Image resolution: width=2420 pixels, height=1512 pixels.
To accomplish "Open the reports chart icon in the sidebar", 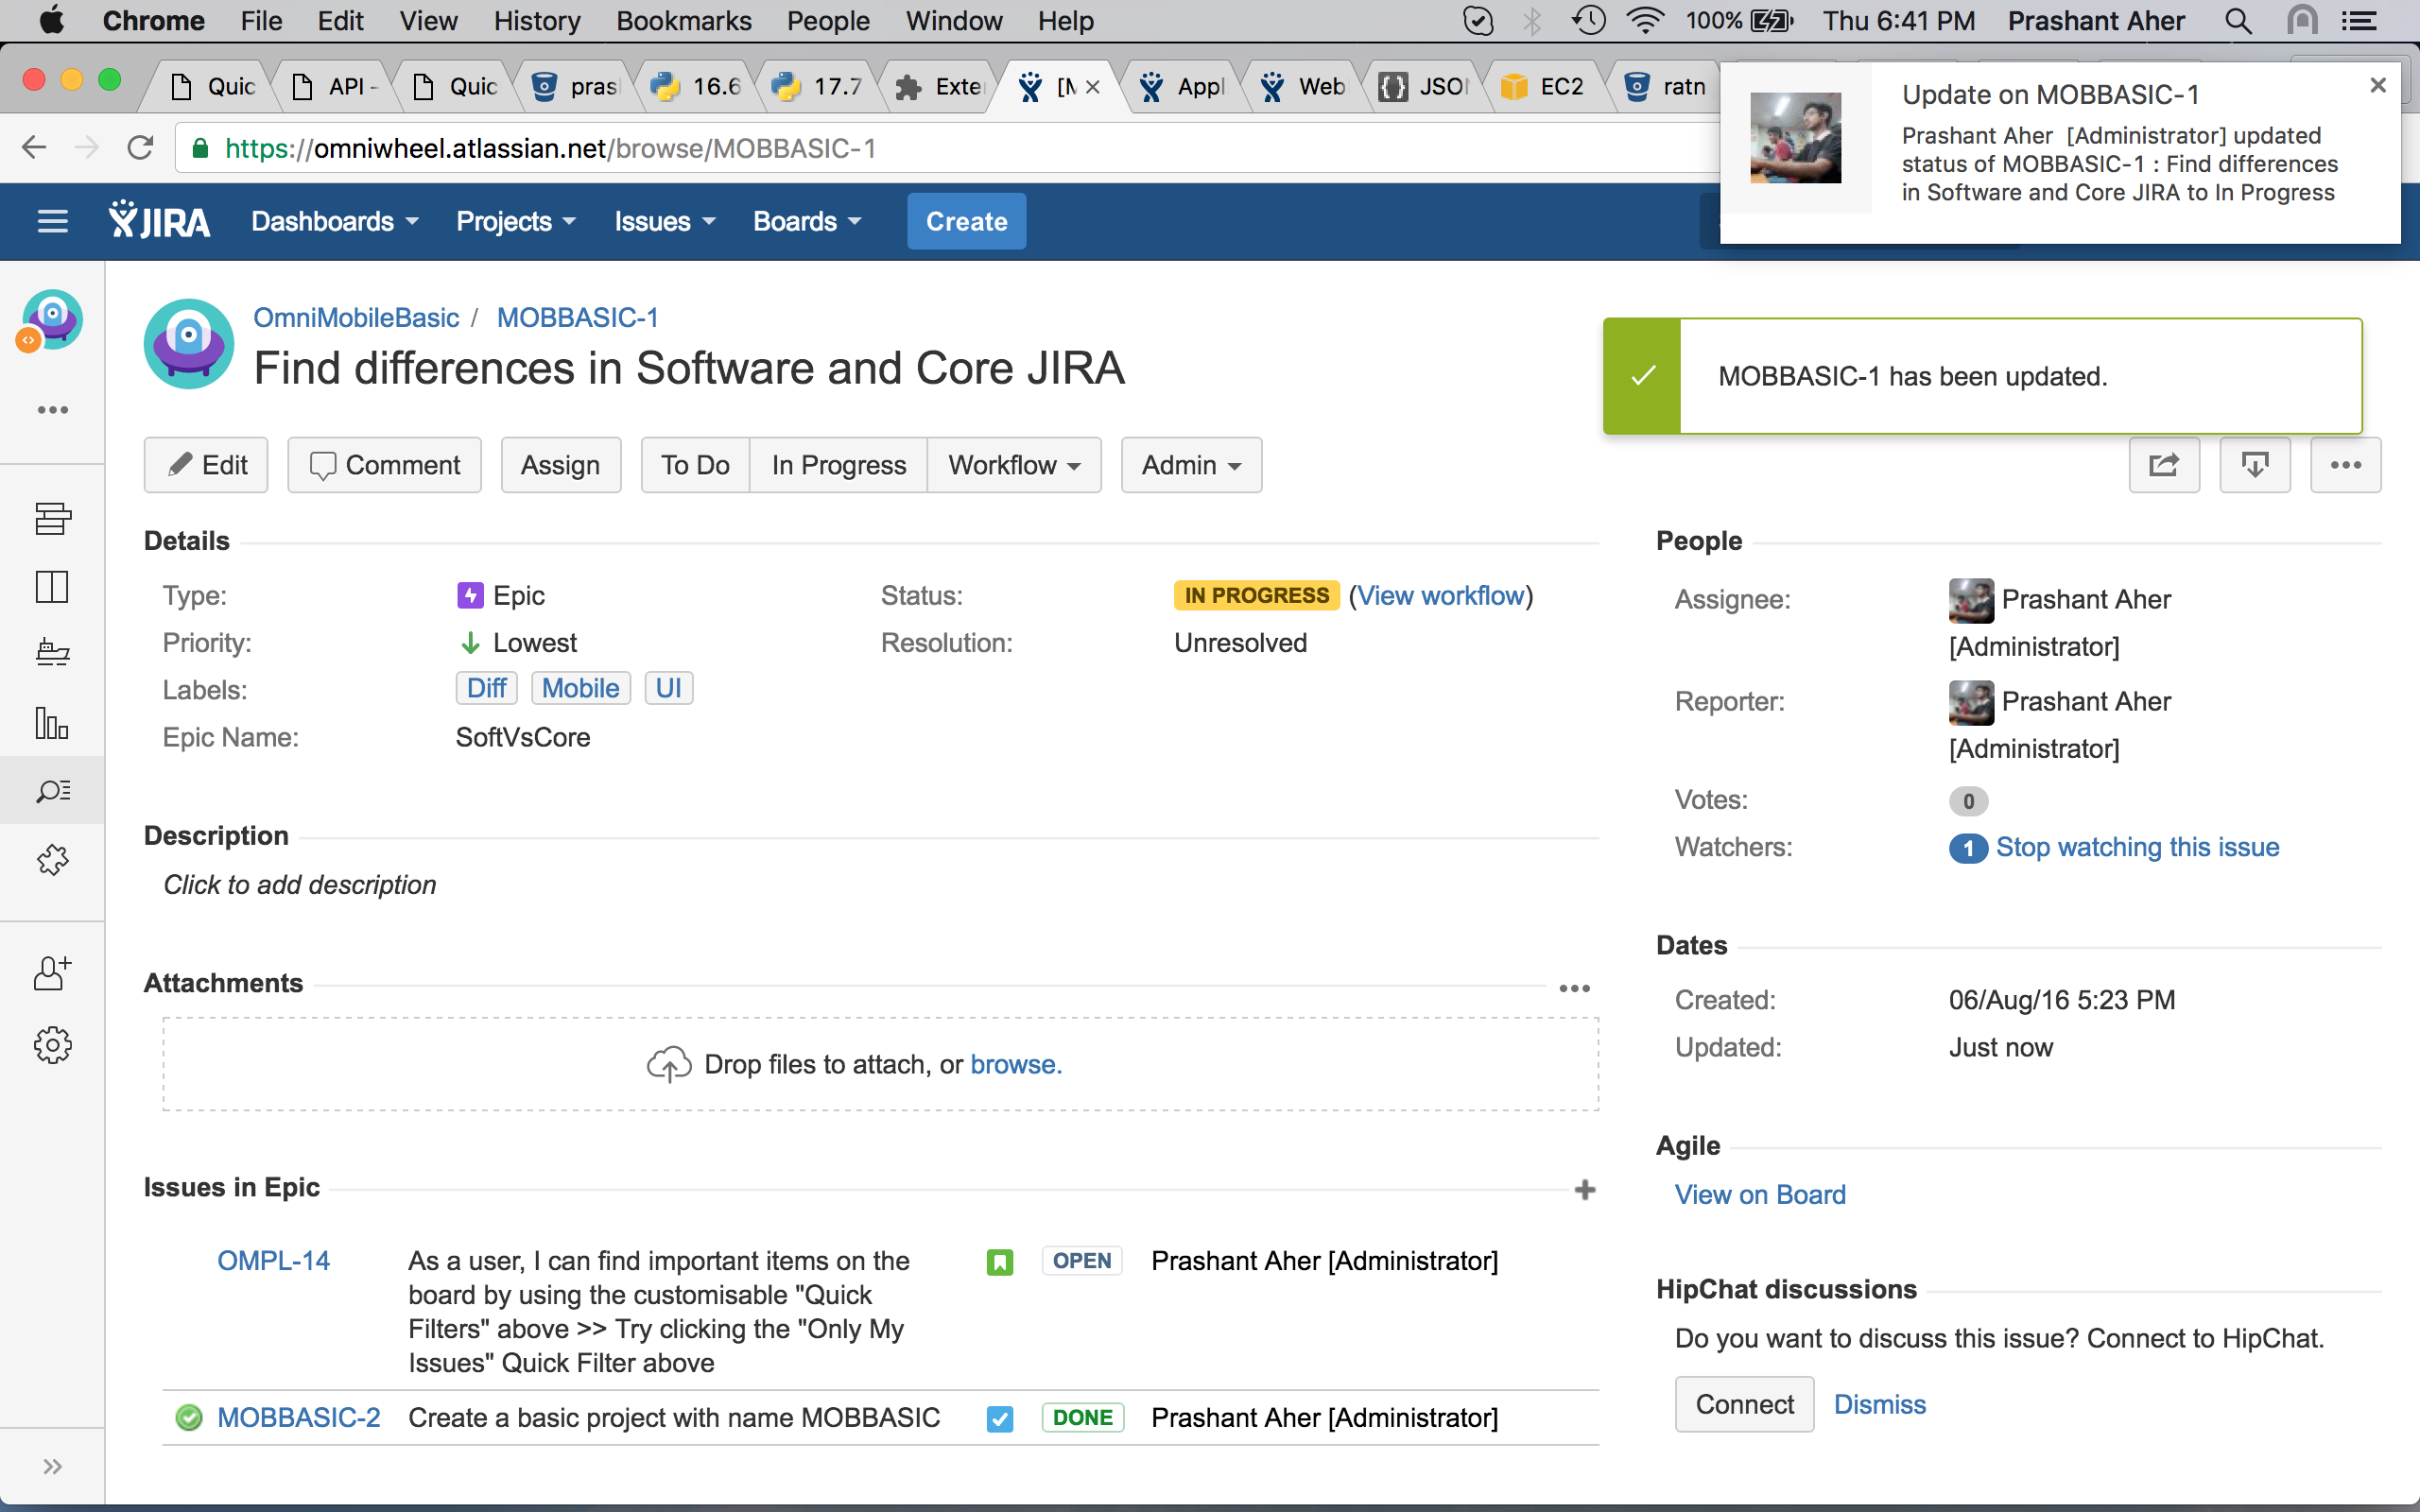I will pos(52,723).
